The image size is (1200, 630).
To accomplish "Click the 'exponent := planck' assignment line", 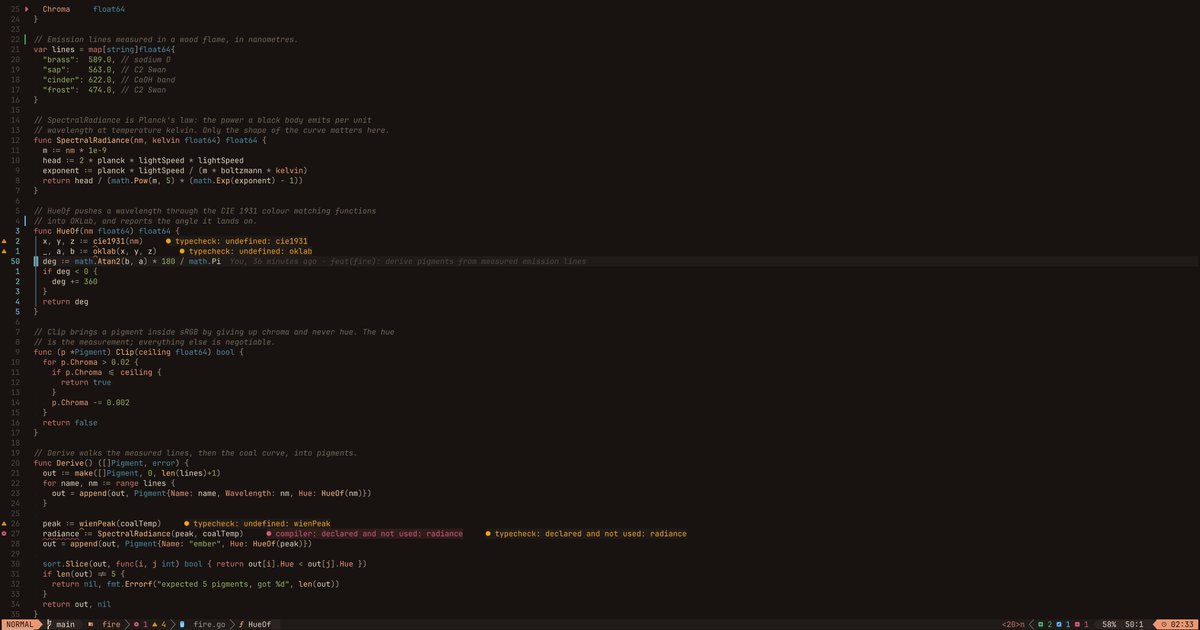I will coord(174,170).
